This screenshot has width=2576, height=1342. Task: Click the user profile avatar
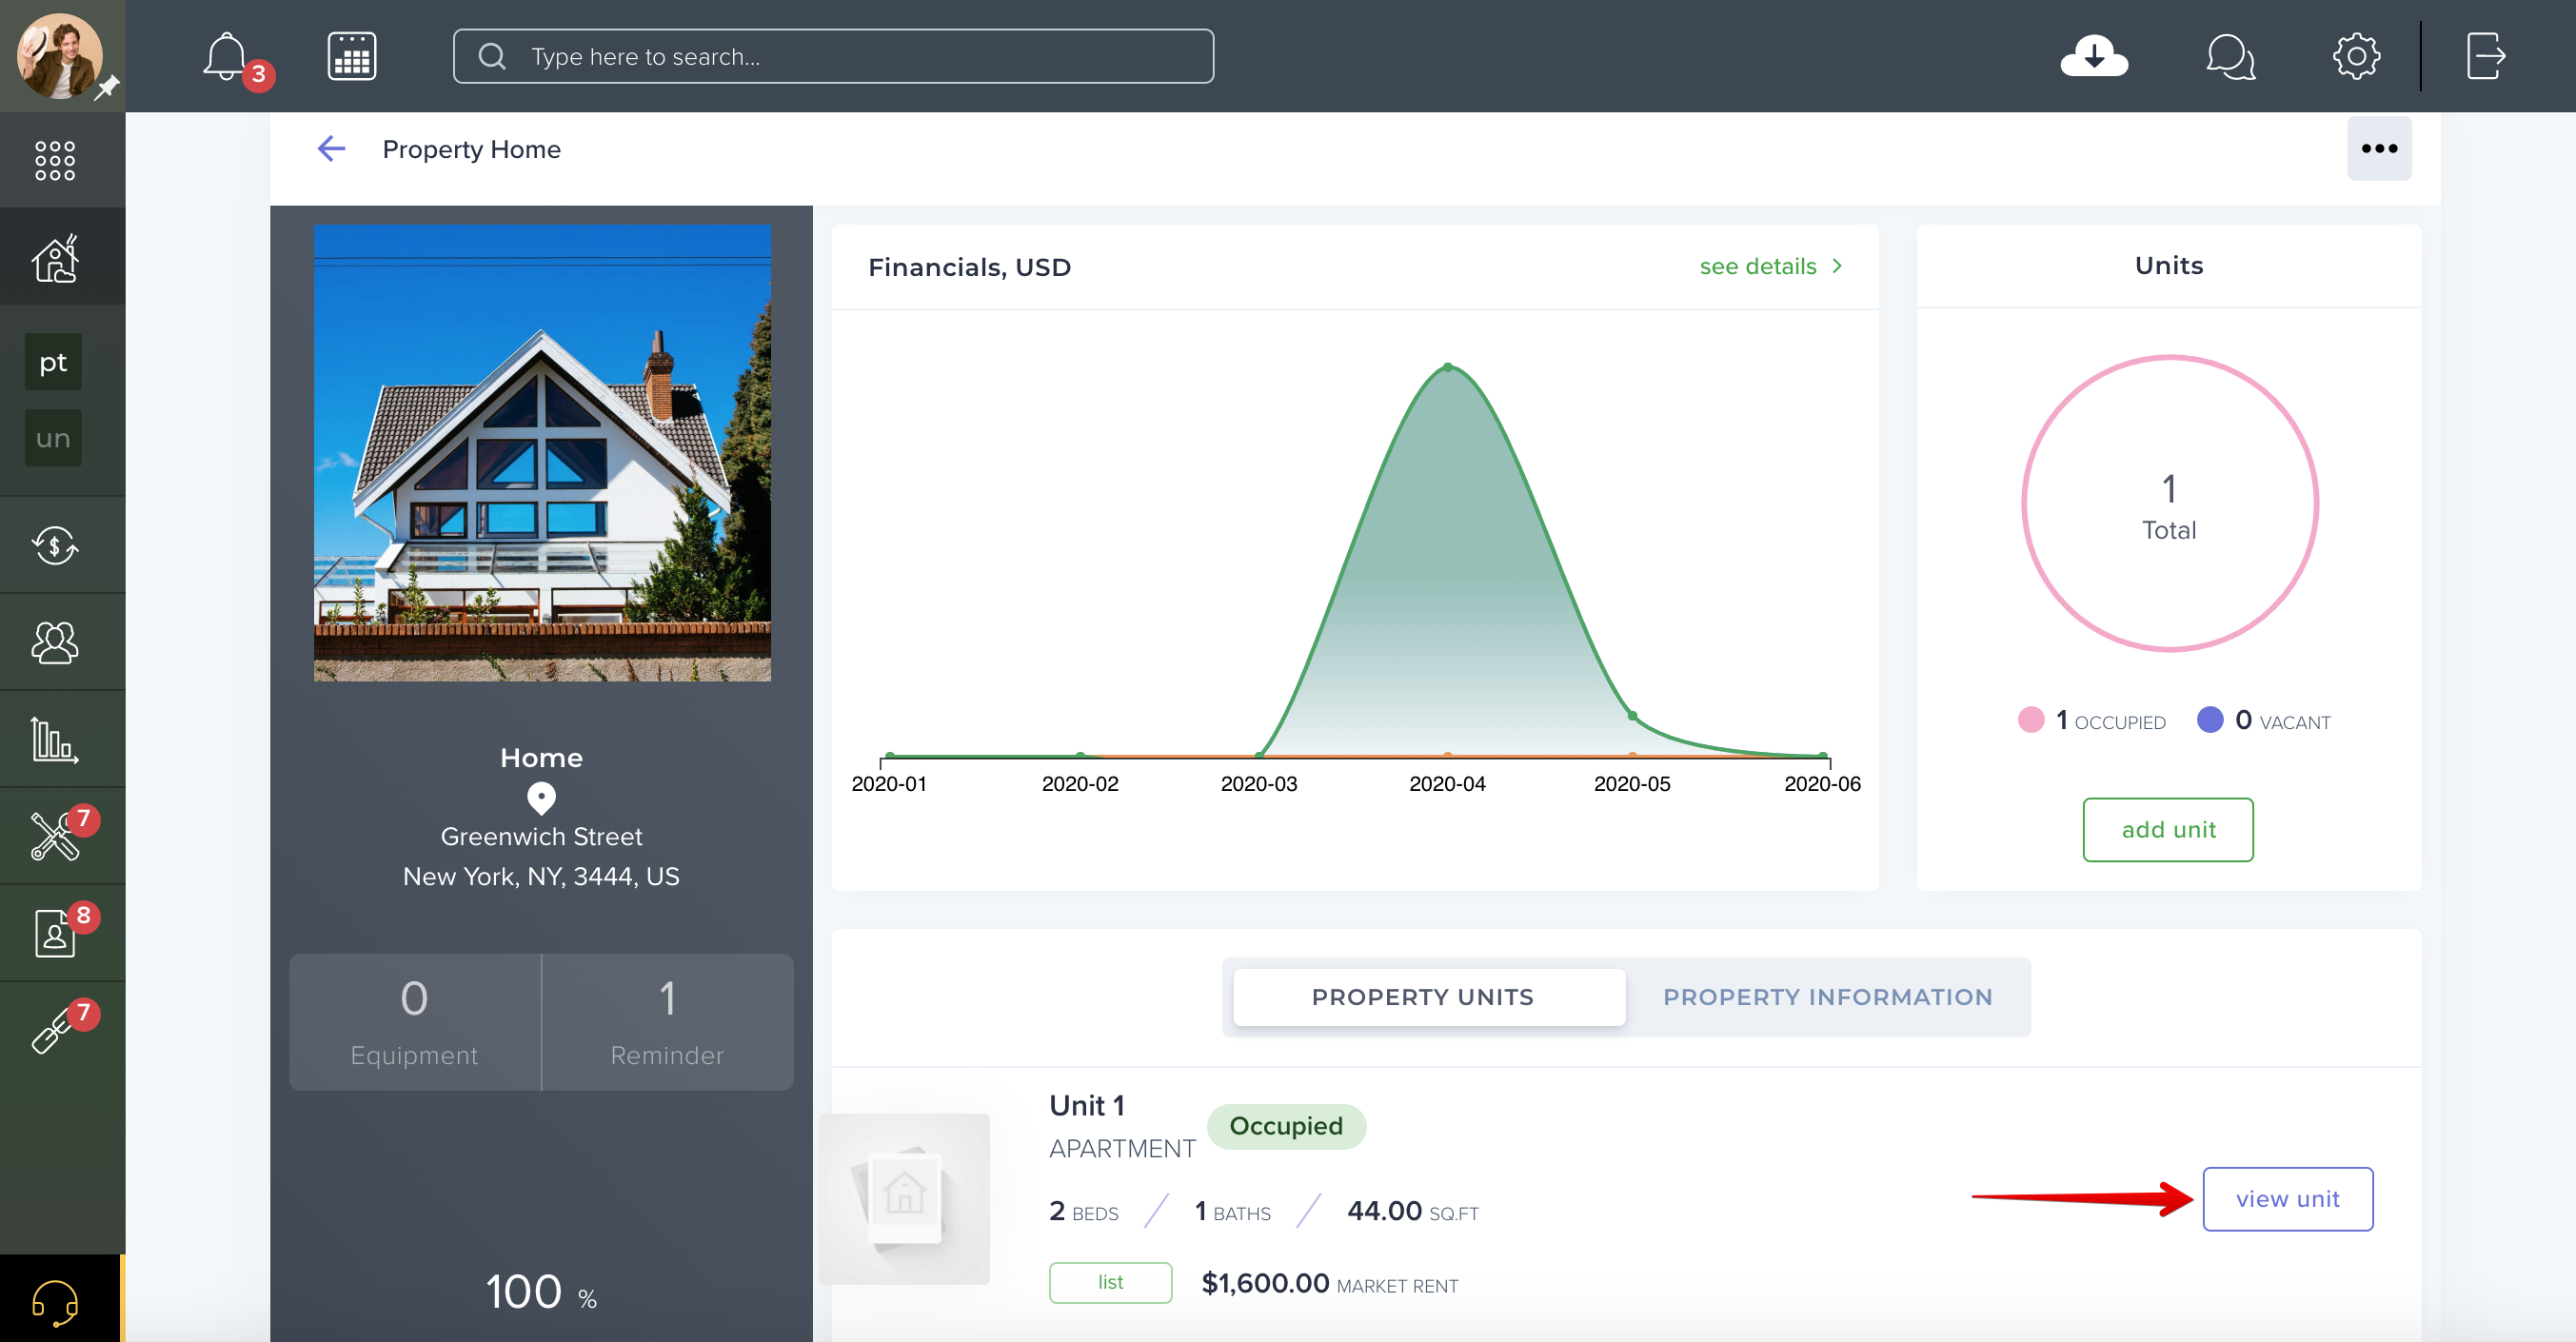59,55
